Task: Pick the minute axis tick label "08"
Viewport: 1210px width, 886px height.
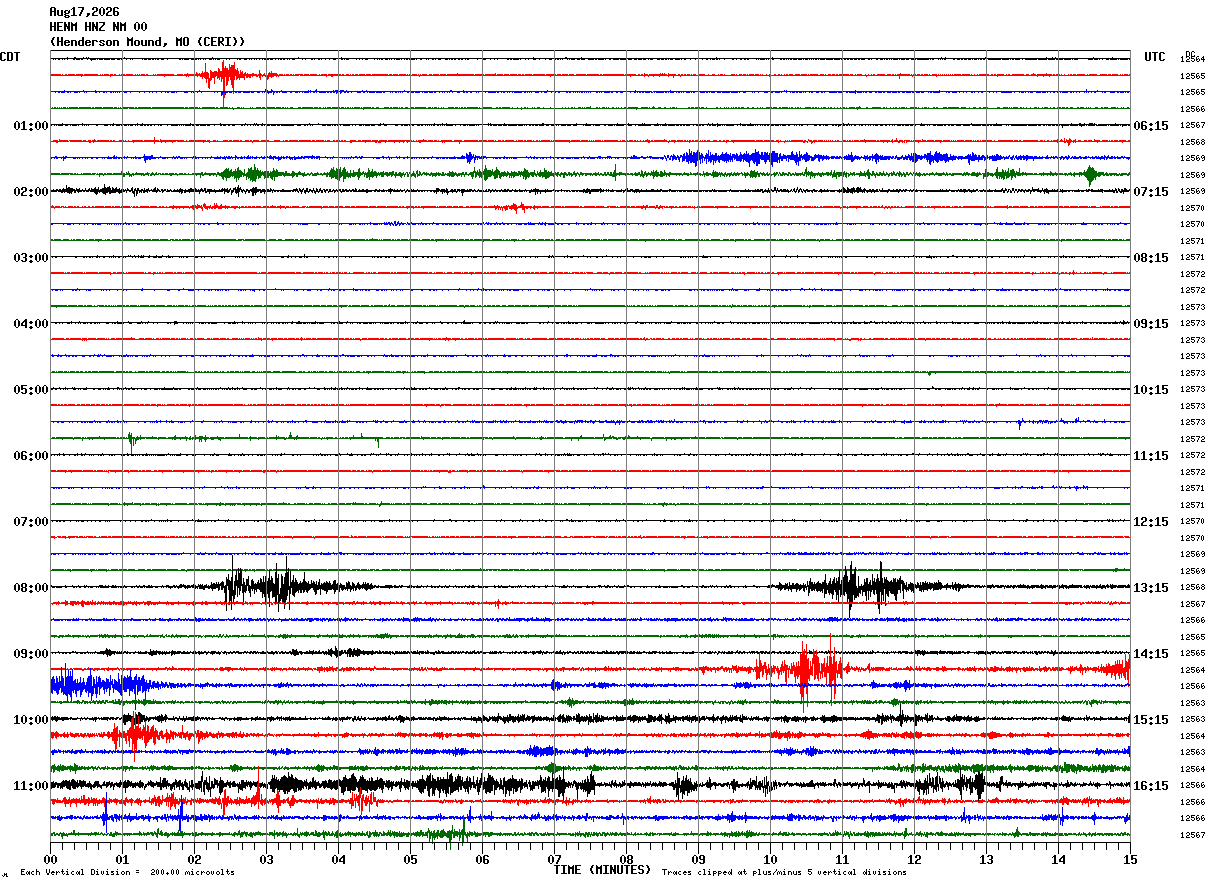Action: click(626, 859)
